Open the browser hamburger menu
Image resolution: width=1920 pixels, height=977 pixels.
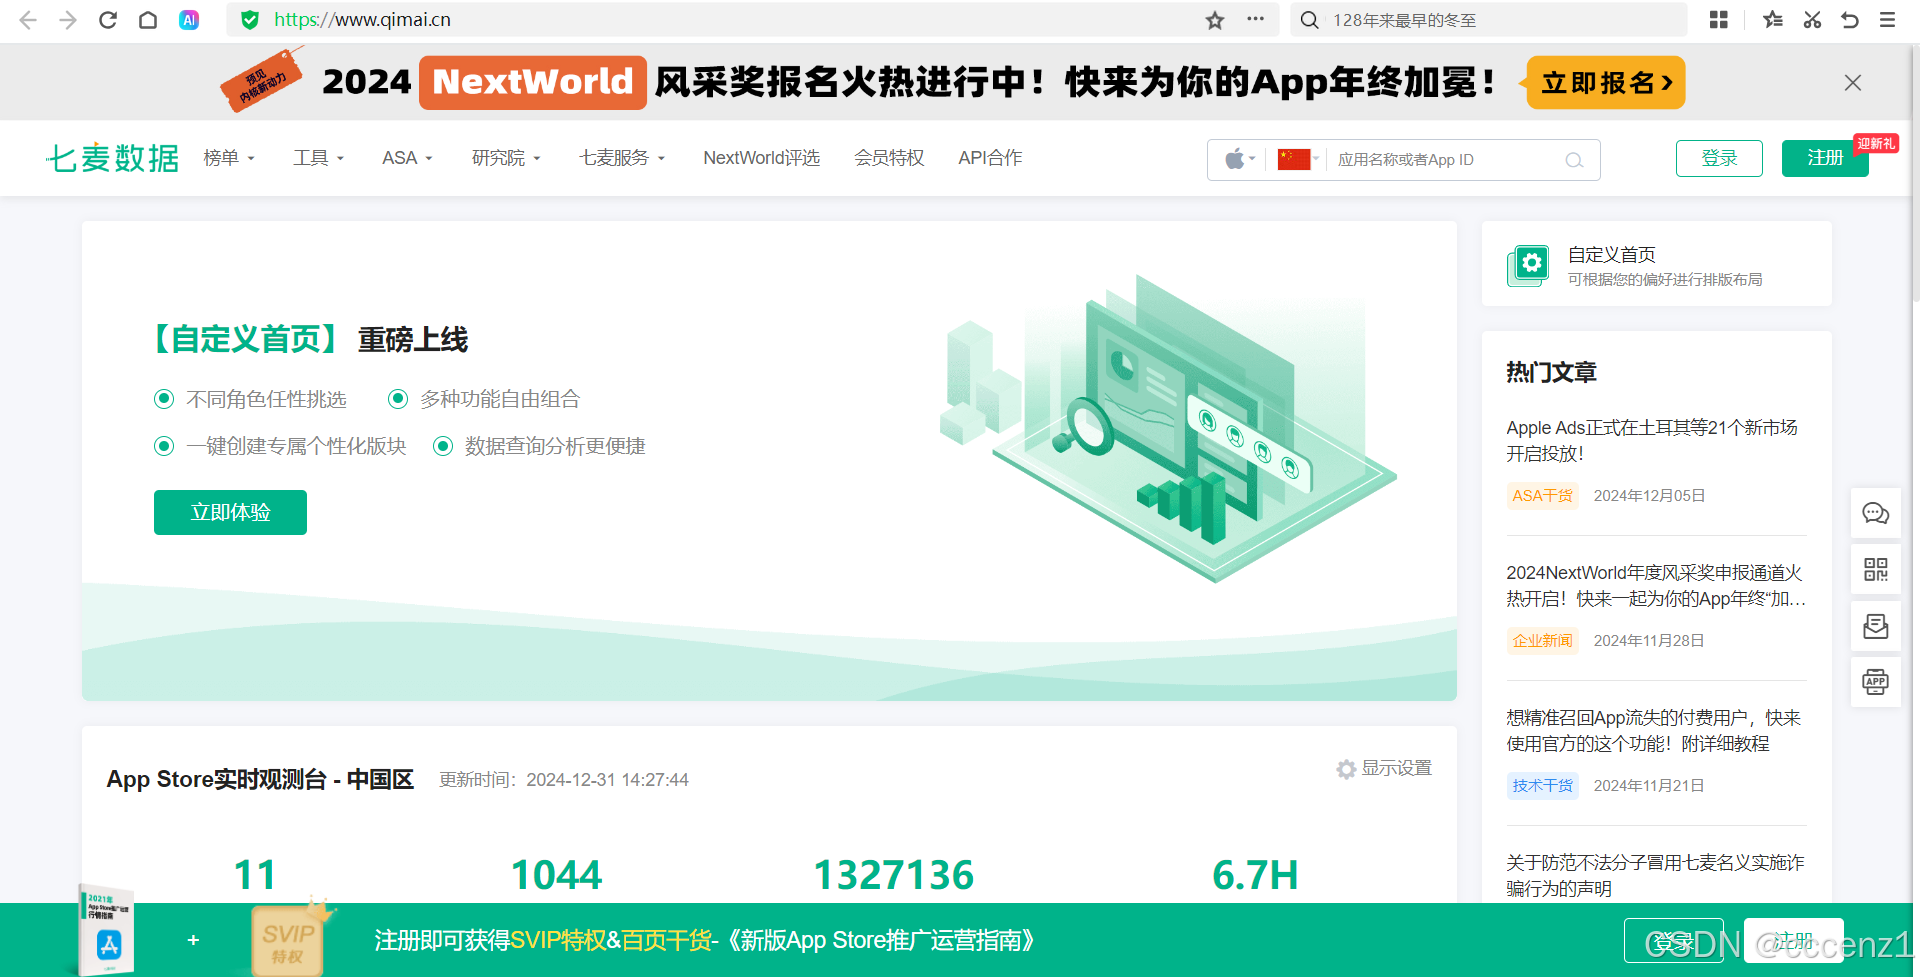[x=1888, y=20]
